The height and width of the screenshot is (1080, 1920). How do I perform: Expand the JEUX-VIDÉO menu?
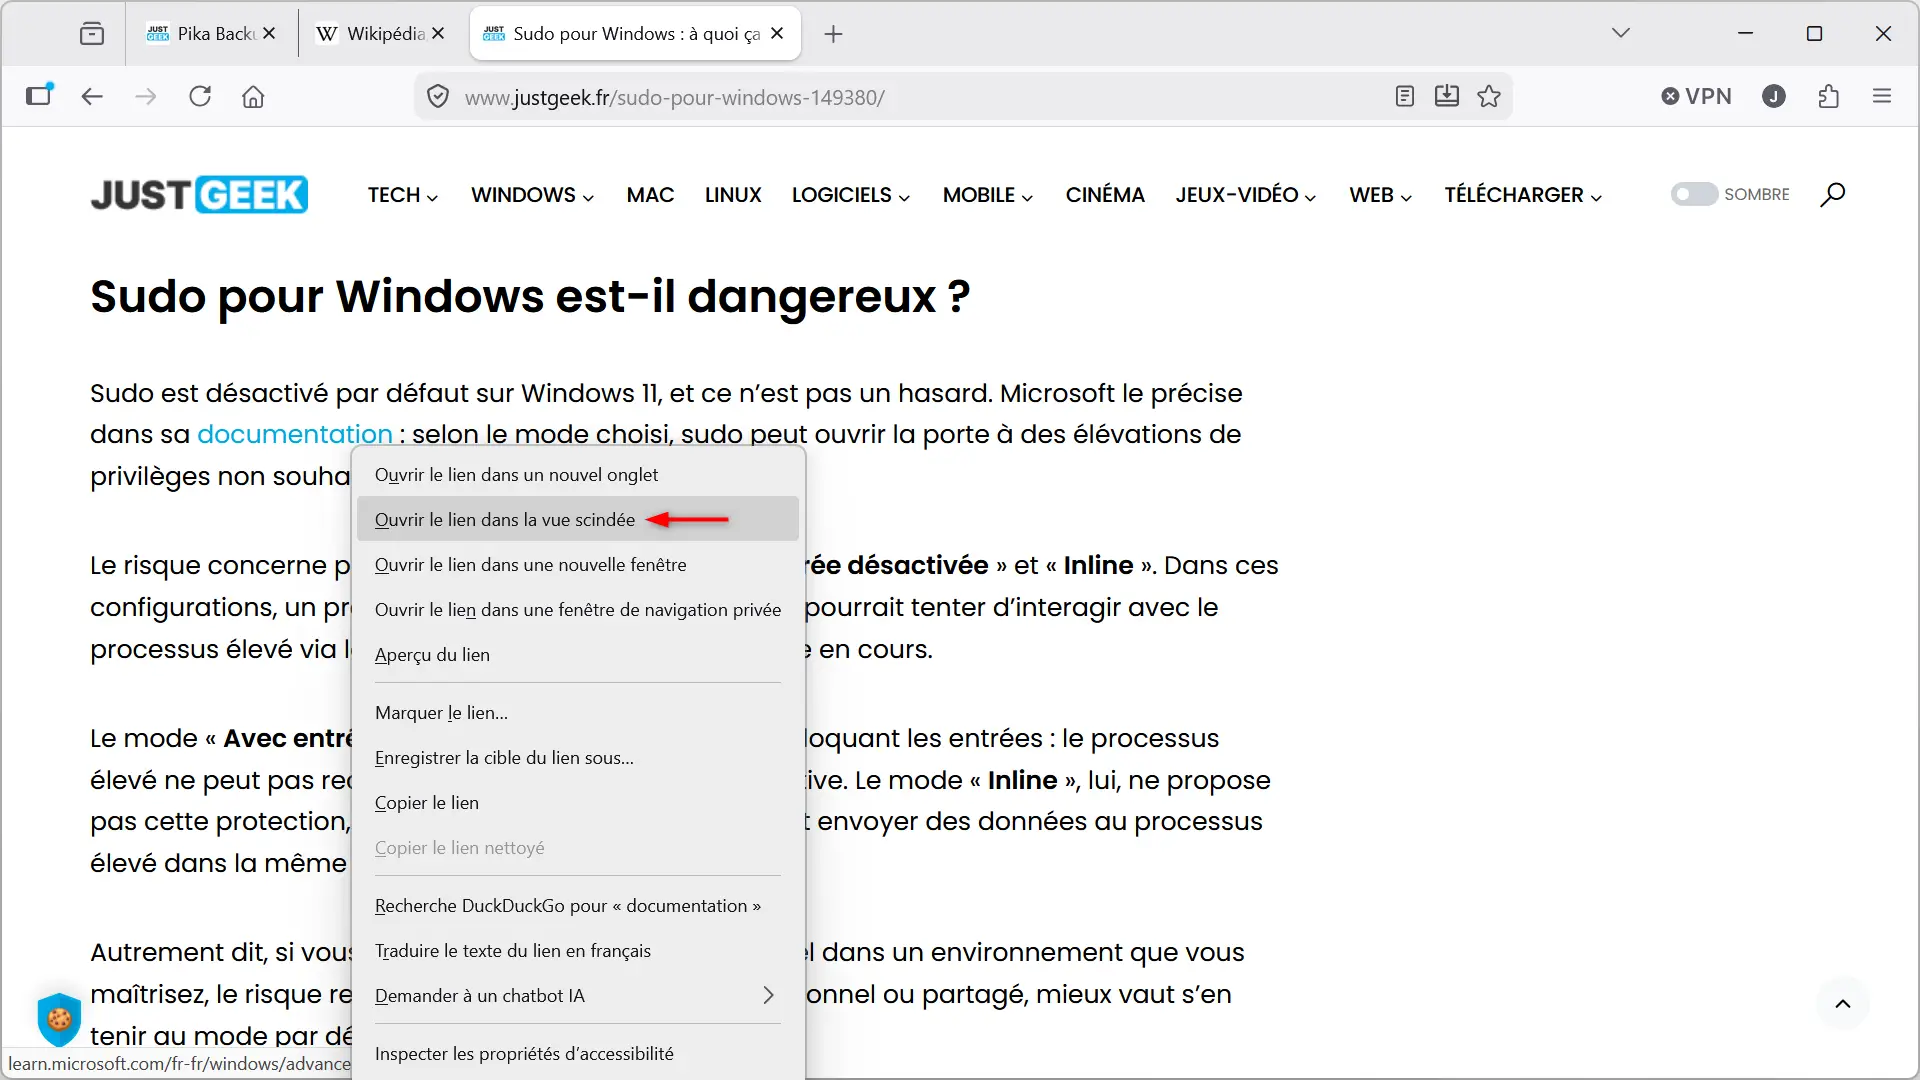point(1246,195)
